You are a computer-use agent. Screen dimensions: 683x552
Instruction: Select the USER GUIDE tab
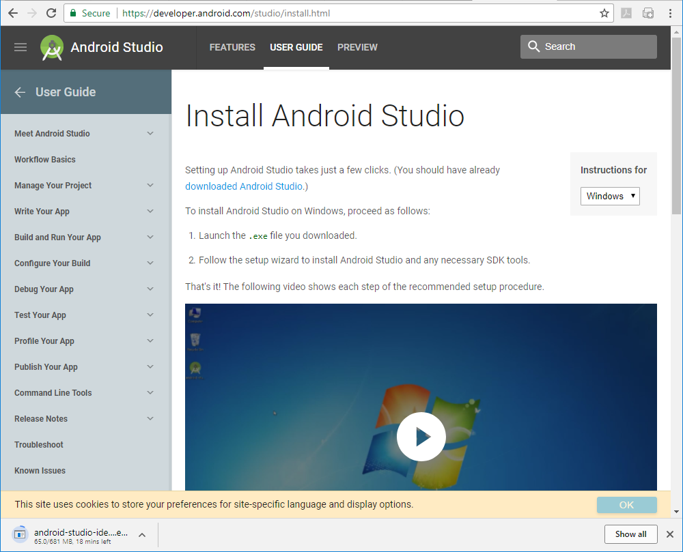296,47
